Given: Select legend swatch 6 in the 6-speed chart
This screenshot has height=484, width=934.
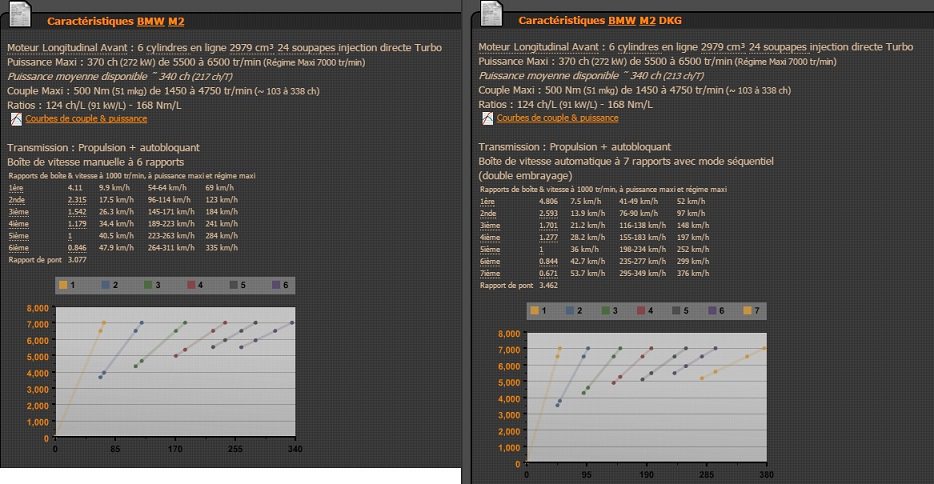Looking at the screenshot, I should [276, 285].
